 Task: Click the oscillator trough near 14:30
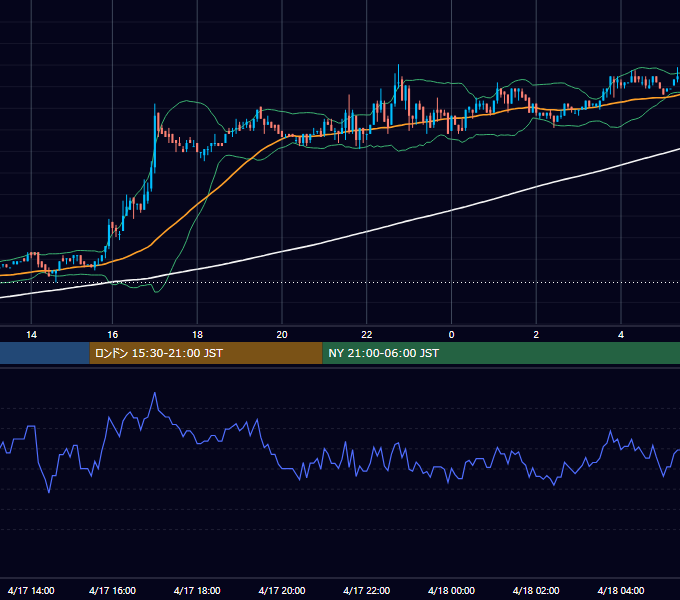[49, 492]
